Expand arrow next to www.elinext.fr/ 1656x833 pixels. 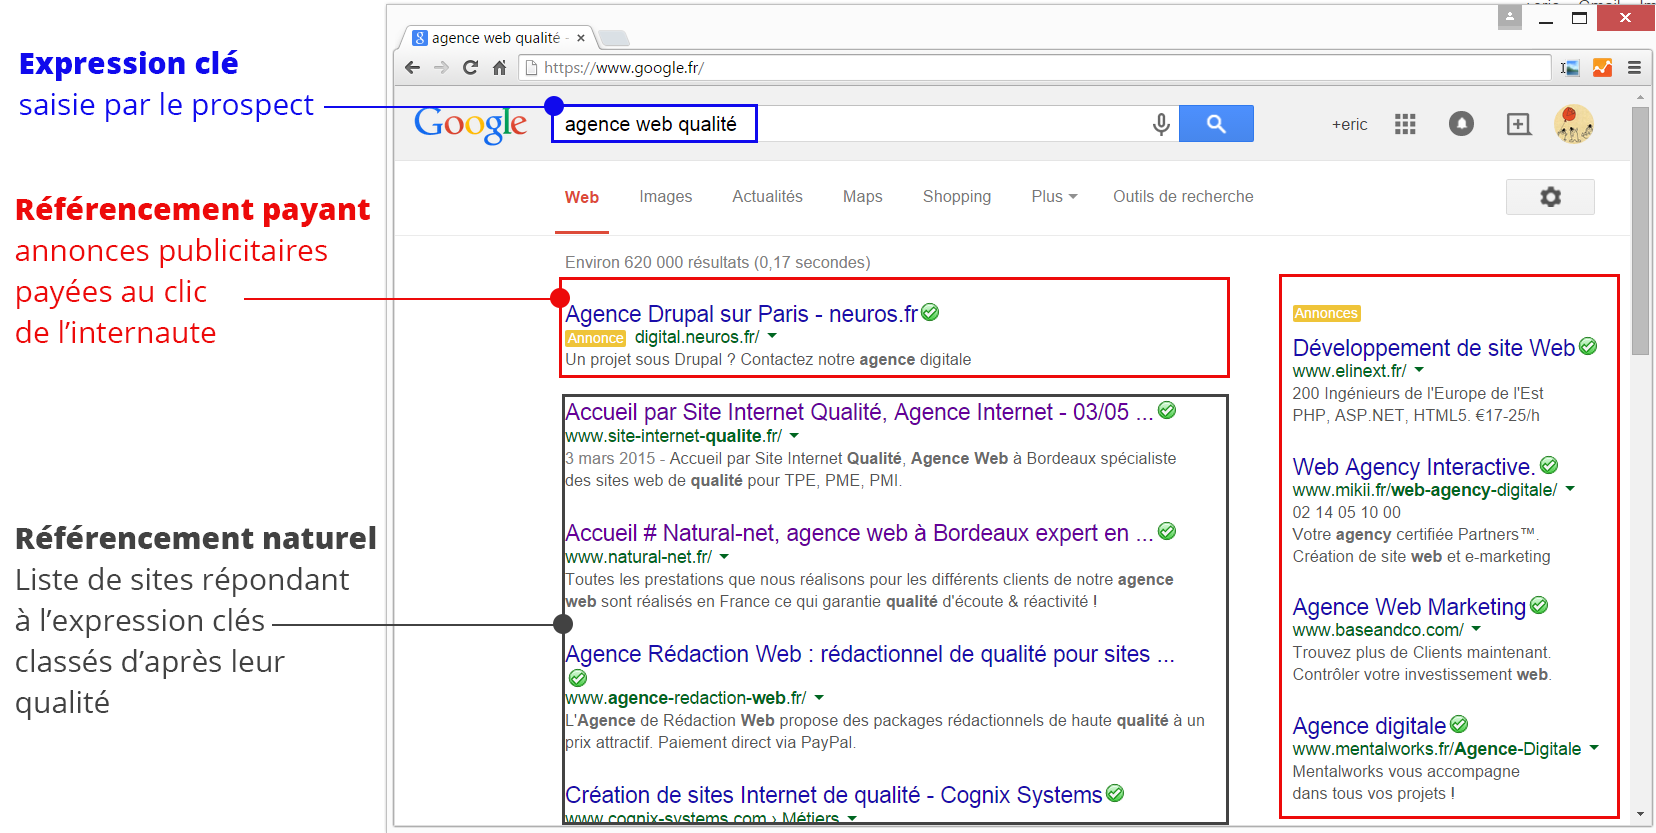1419,371
